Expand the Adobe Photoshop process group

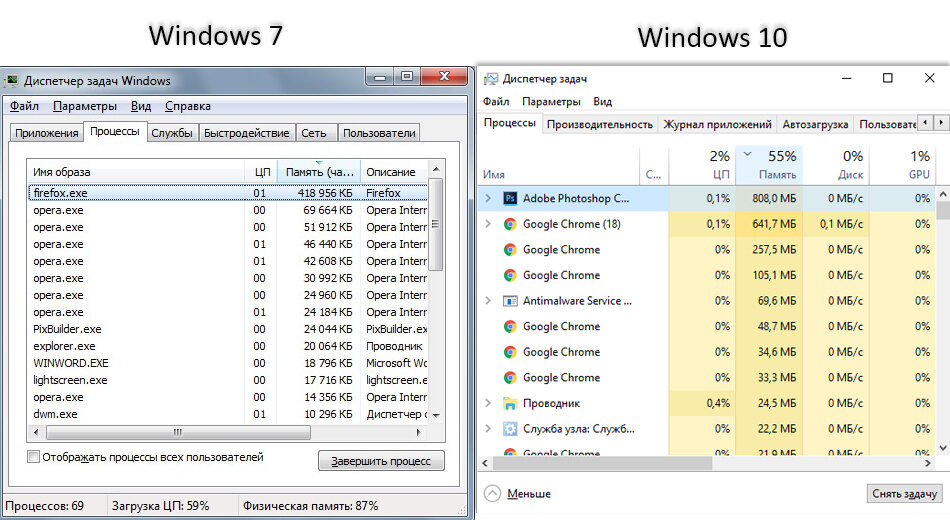point(488,198)
